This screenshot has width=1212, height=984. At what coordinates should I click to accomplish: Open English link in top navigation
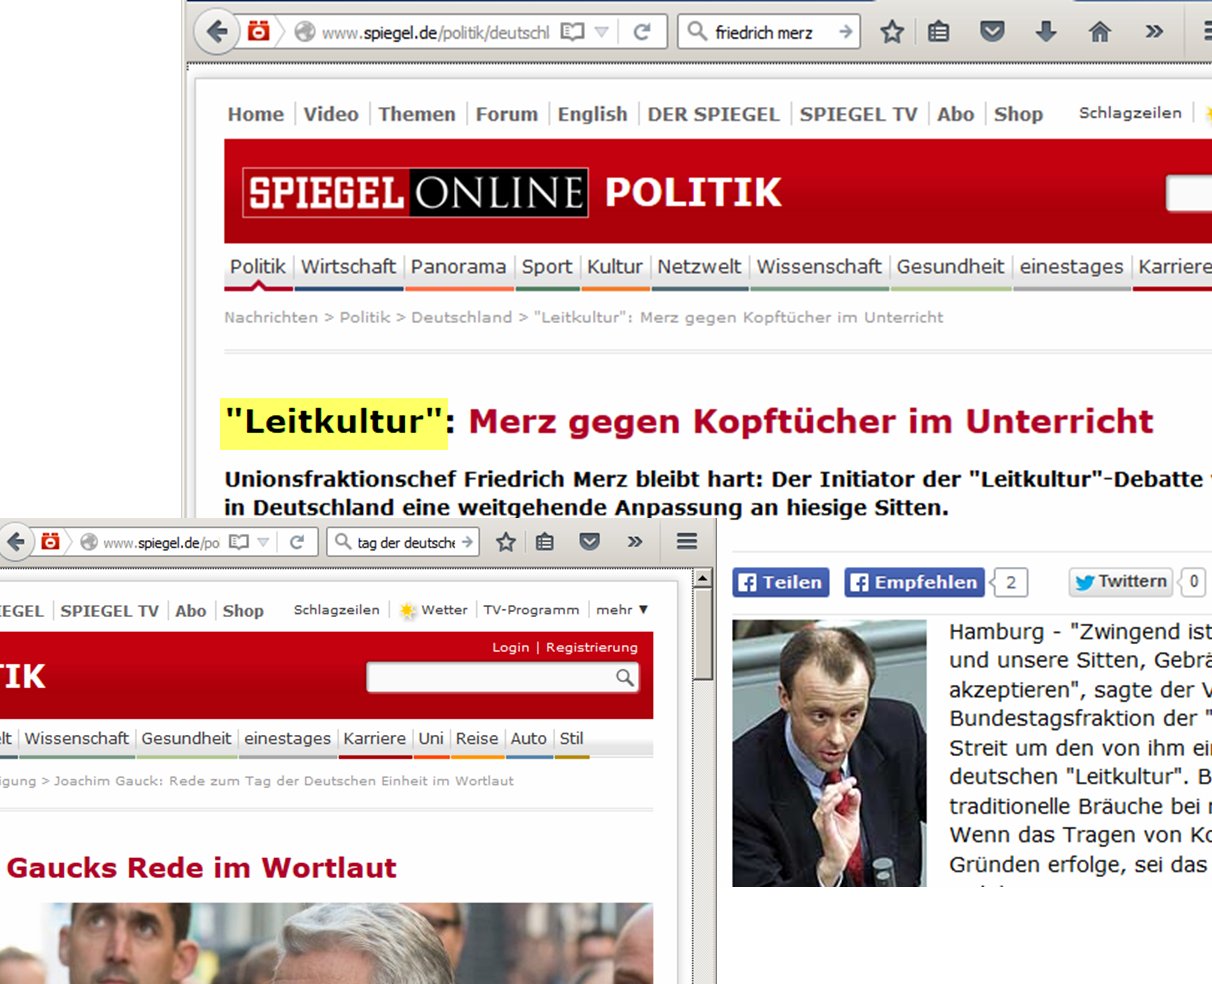[x=593, y=114]
